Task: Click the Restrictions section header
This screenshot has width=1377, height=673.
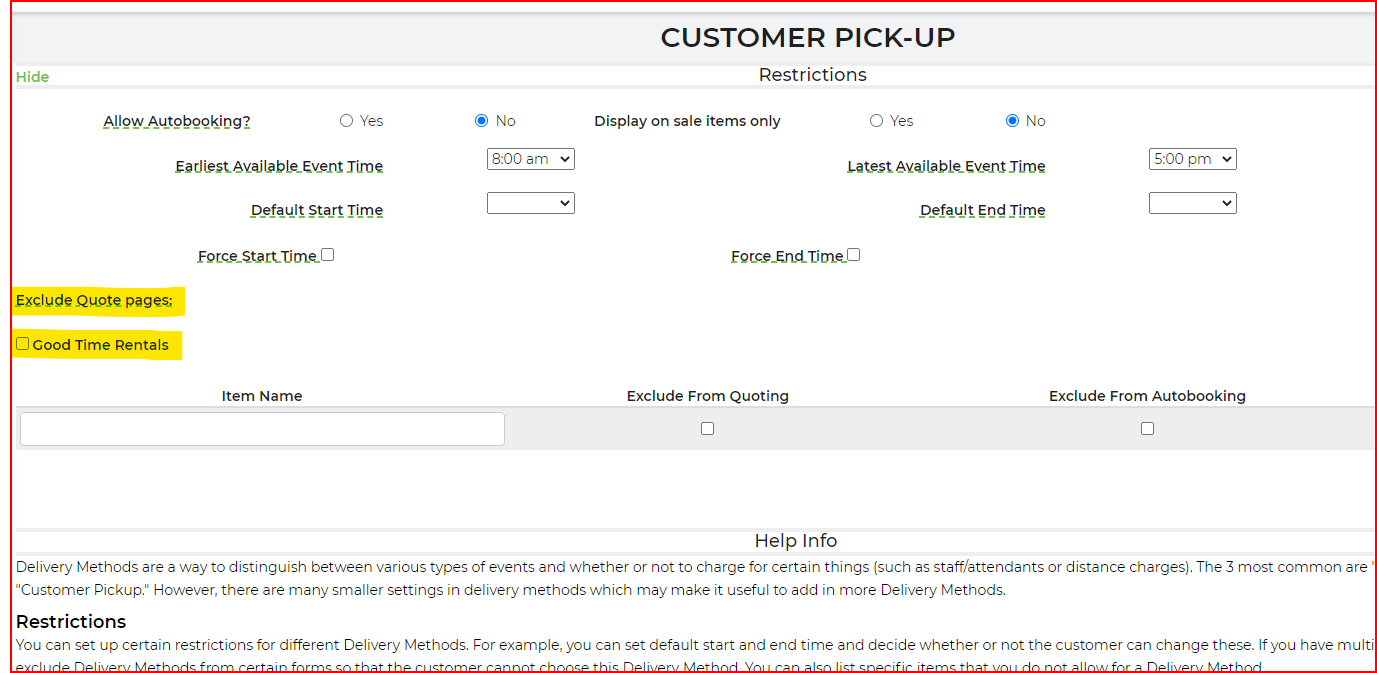Action: [812, 75]
